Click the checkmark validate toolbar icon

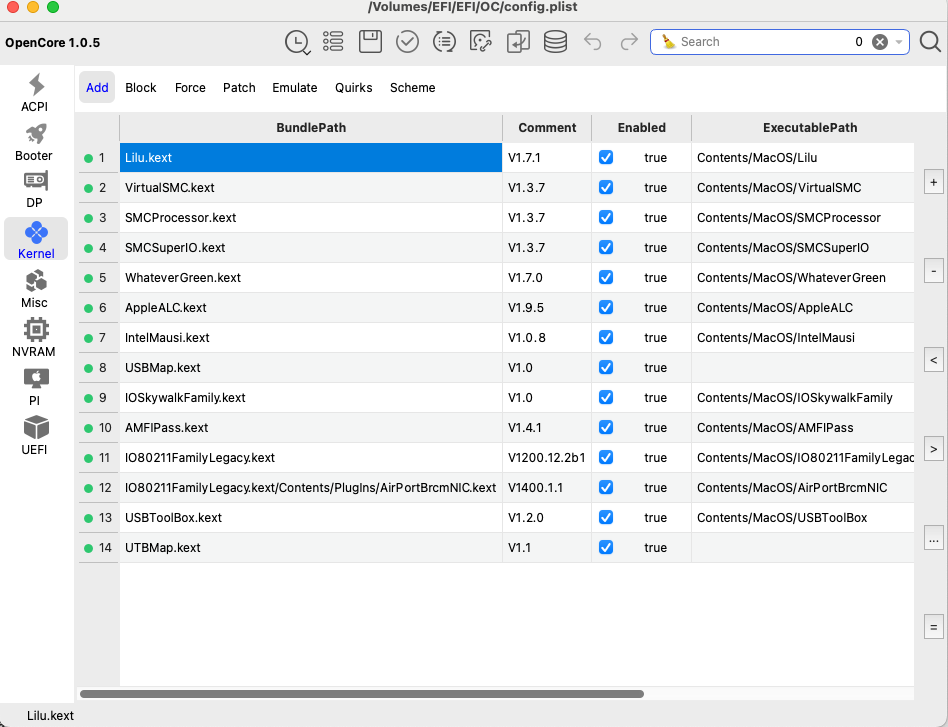407,42
